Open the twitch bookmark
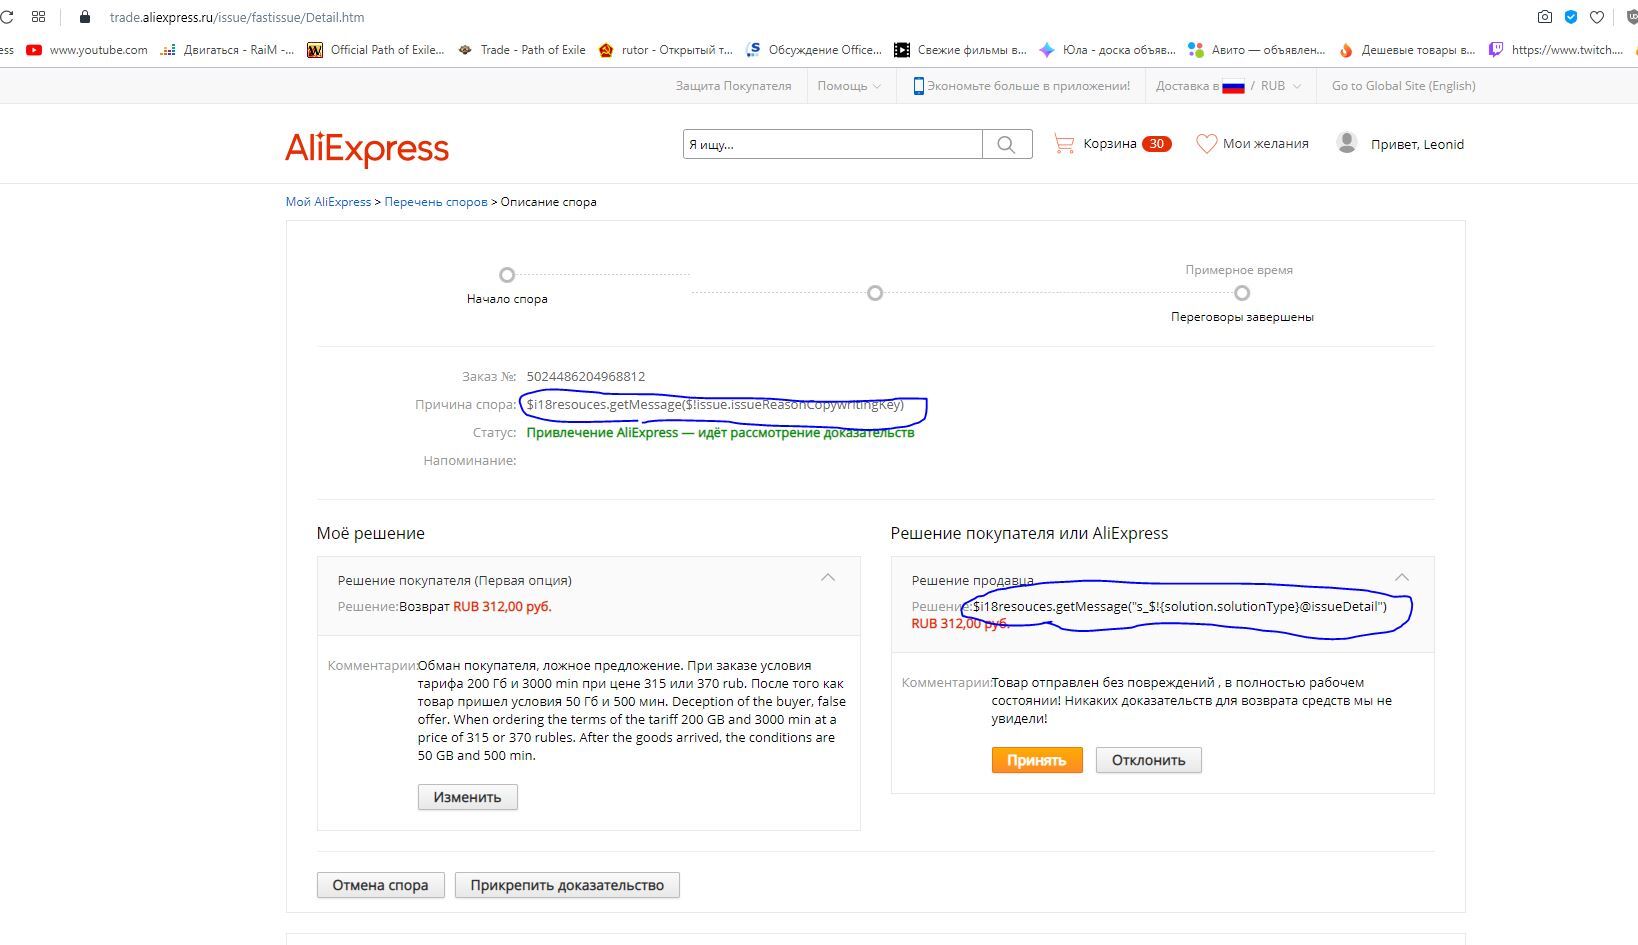Screen dimensions: 1638x945 coord(1556,50)
